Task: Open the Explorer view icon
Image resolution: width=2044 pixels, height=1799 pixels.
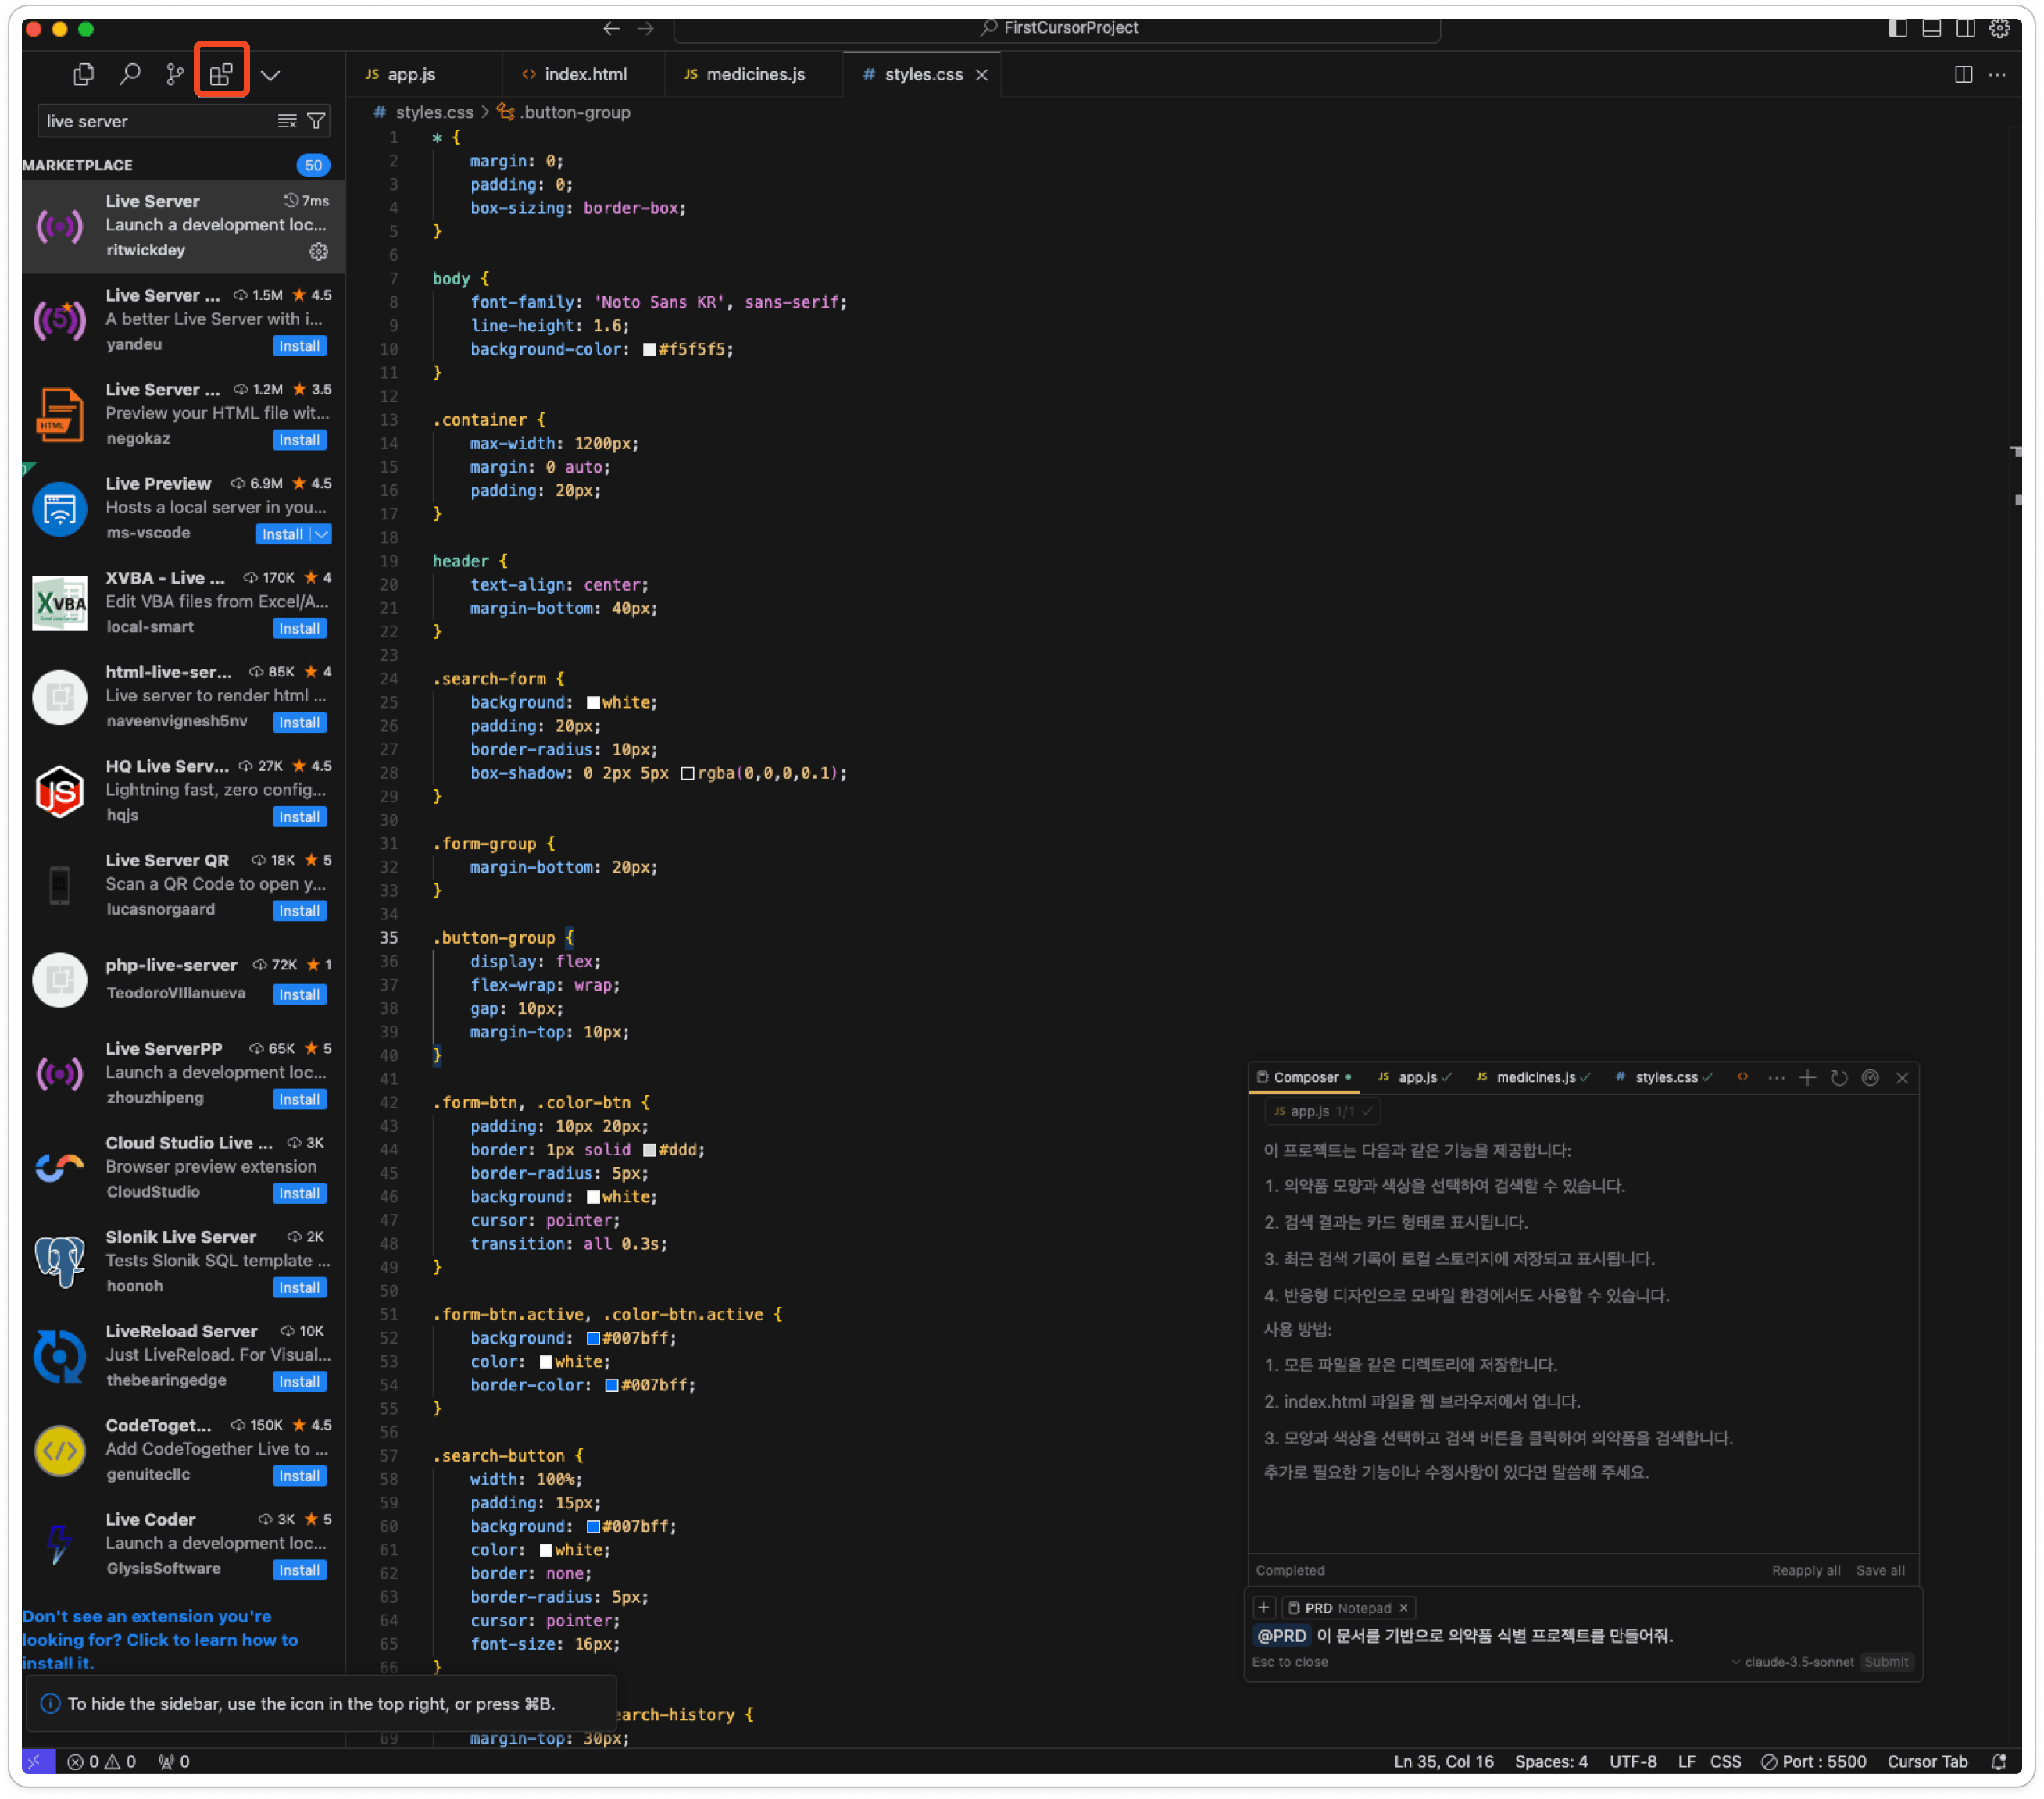Action: point(84,74)
